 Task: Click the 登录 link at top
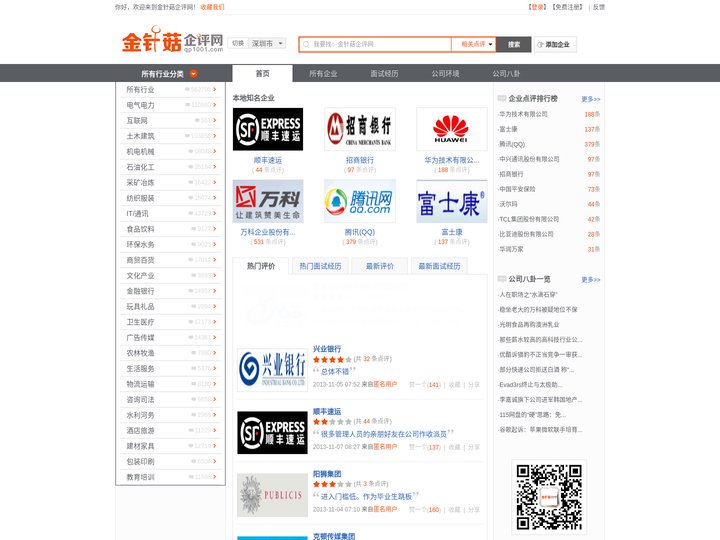[537, 7]
